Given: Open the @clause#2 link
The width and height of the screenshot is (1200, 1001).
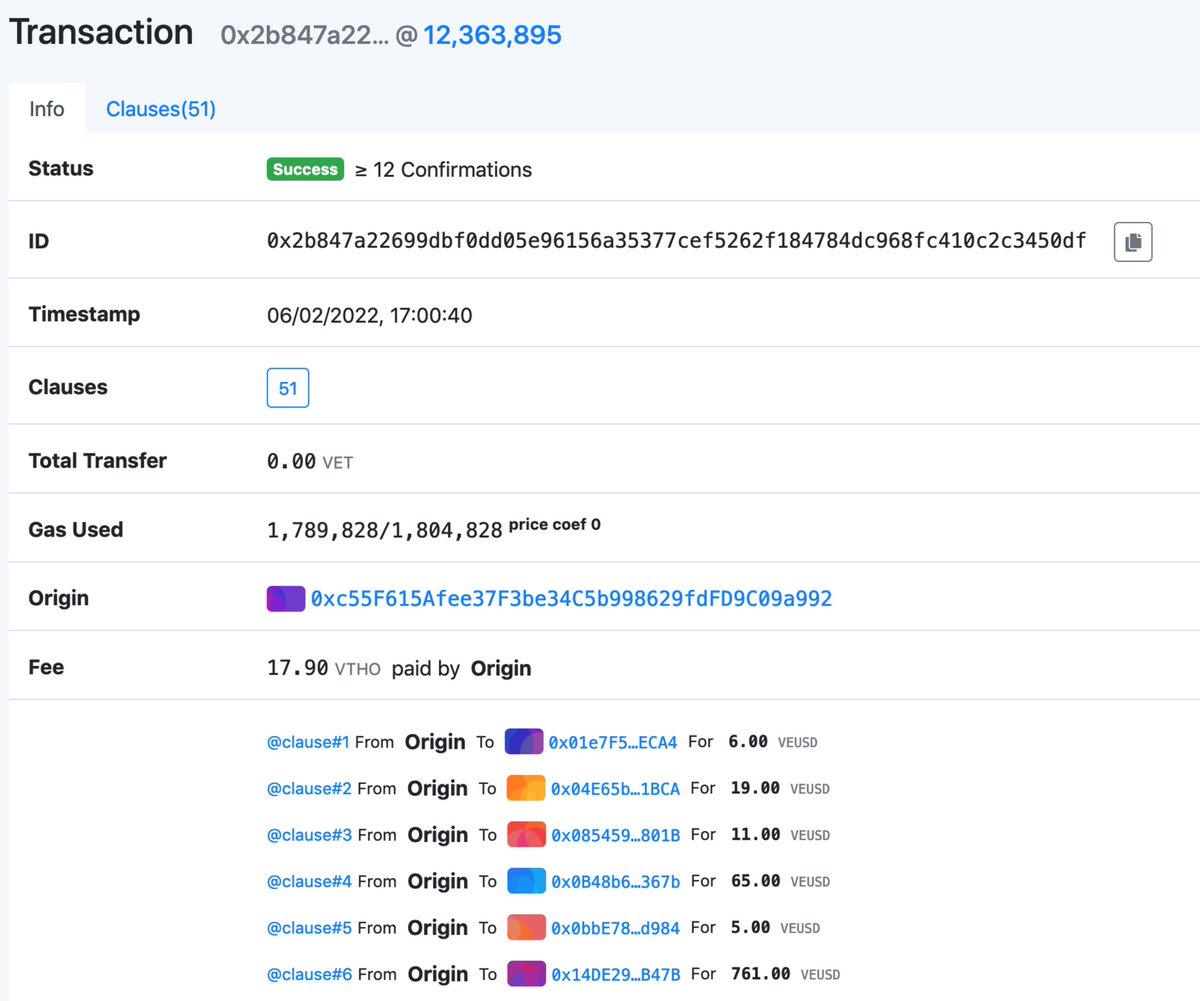Looking at the screenshot, I should (309, 788).
